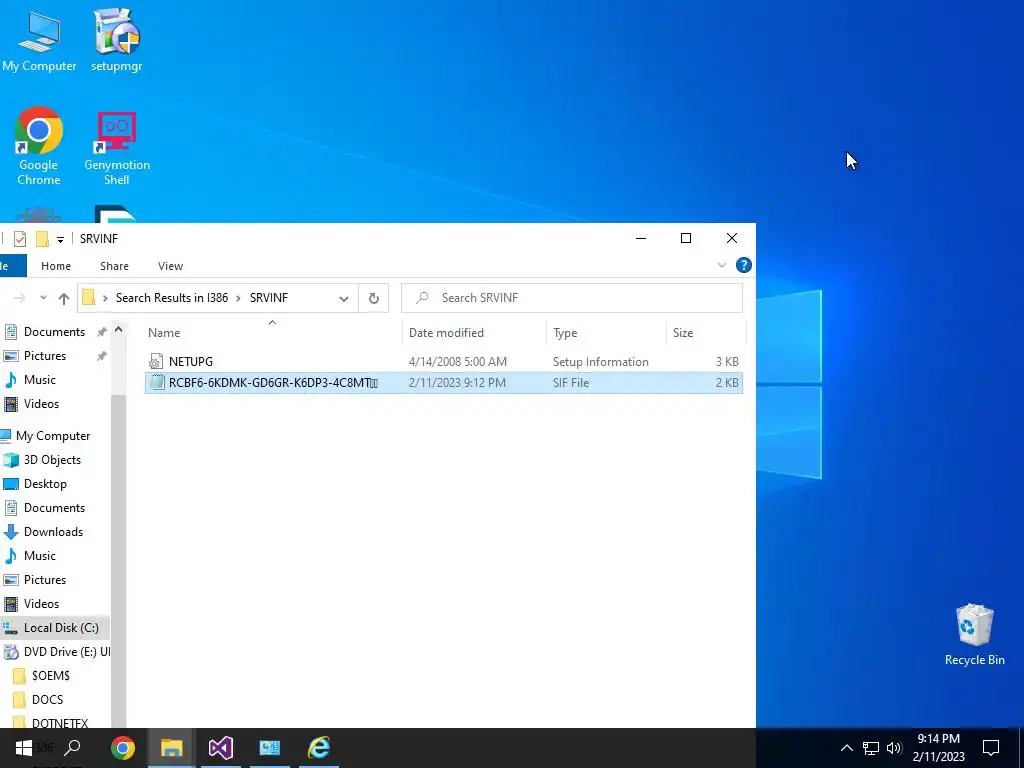Open network status tray icon

(x=871, y=748)
